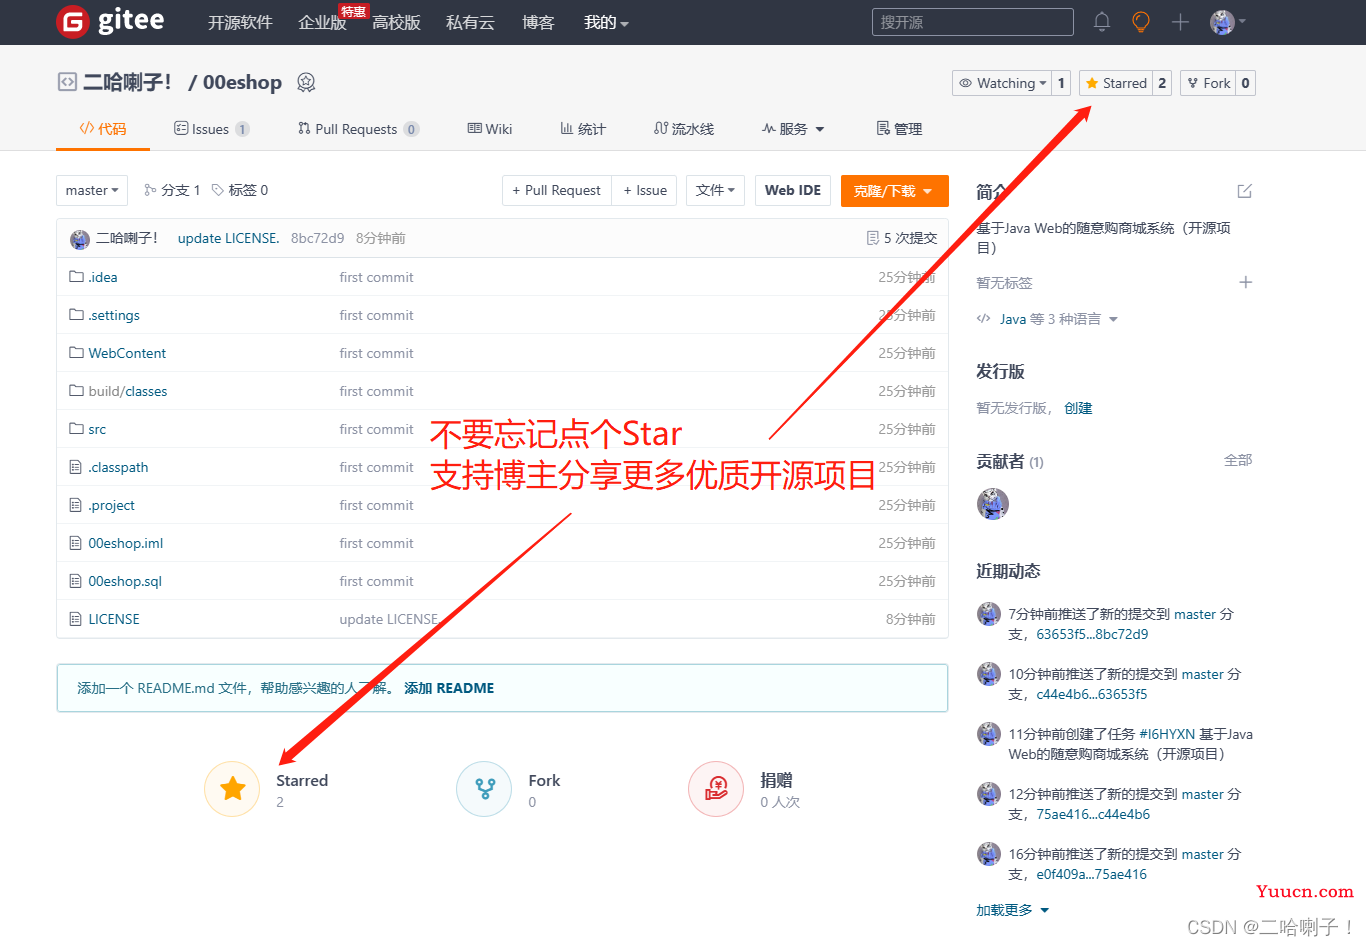Open the #I6HYXN task link
Screen dimensions: 1366x946
click(x=1167, y=734)
